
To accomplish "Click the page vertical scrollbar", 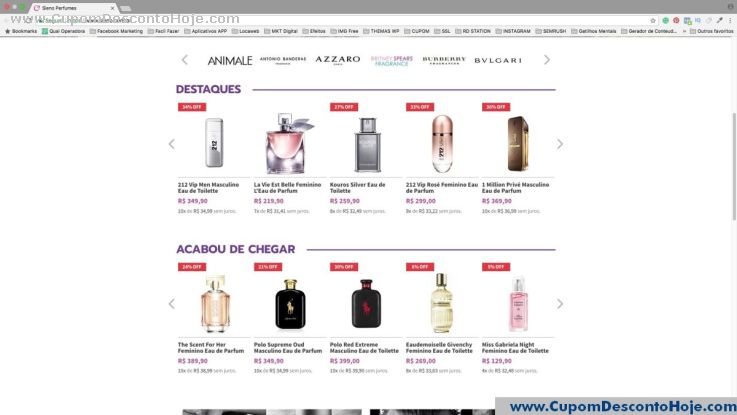I will [734, 166].
